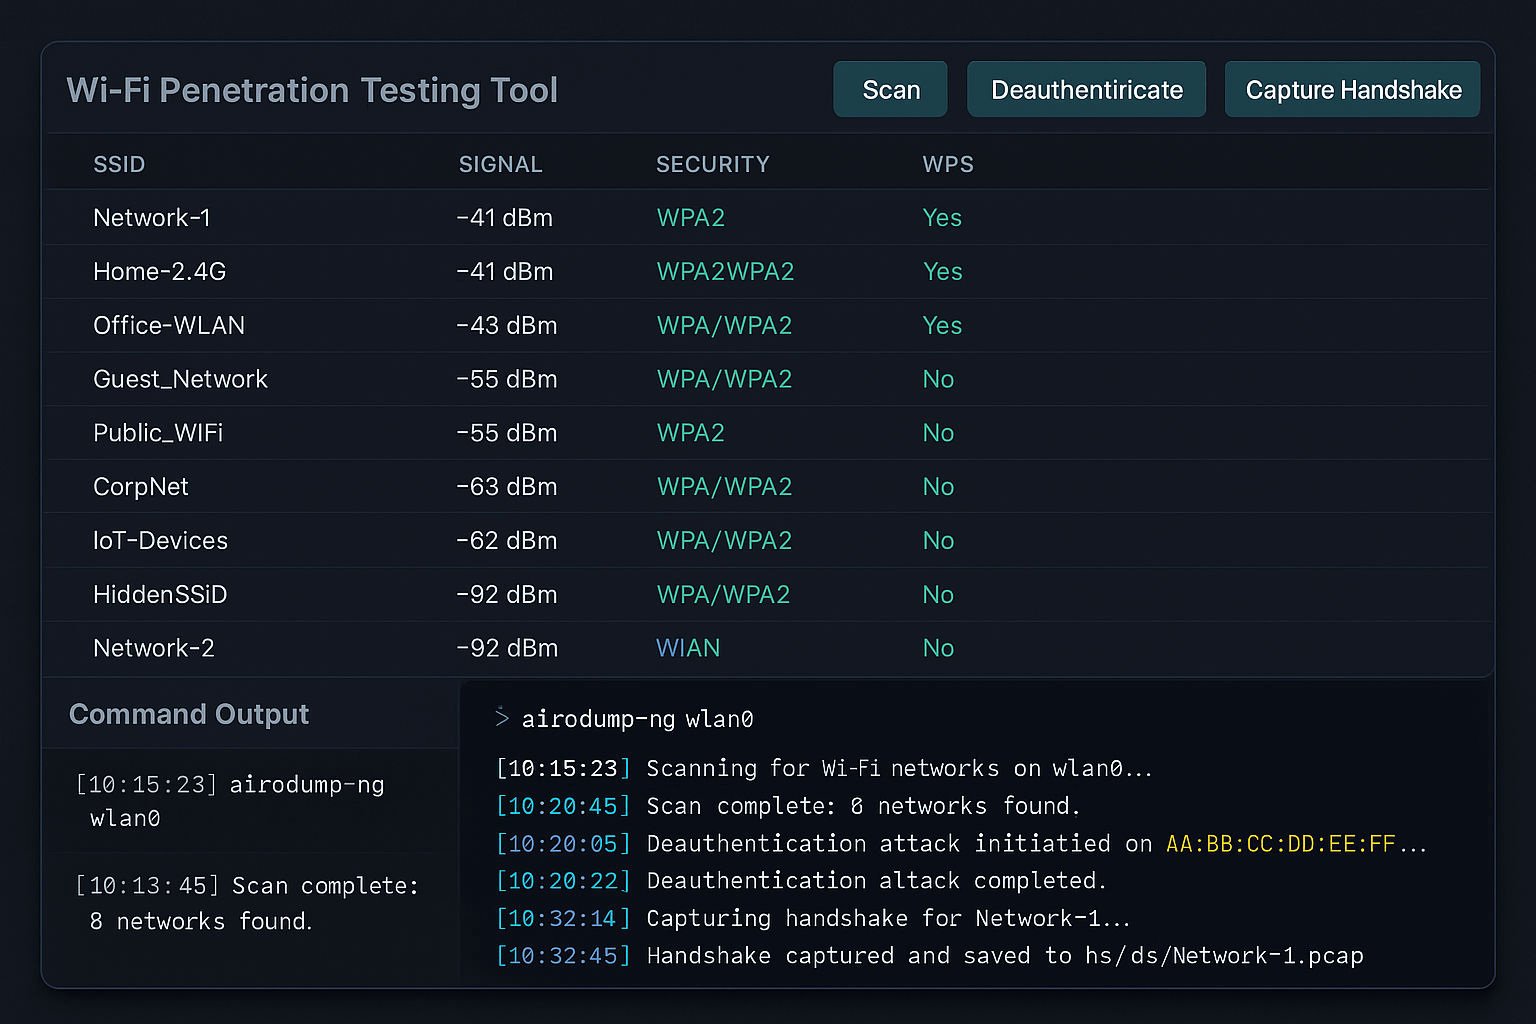Click the MAC address AA:BB:CC:DD:EE:FF
Screen dimensions: 1536x1024
(1281, 844)
